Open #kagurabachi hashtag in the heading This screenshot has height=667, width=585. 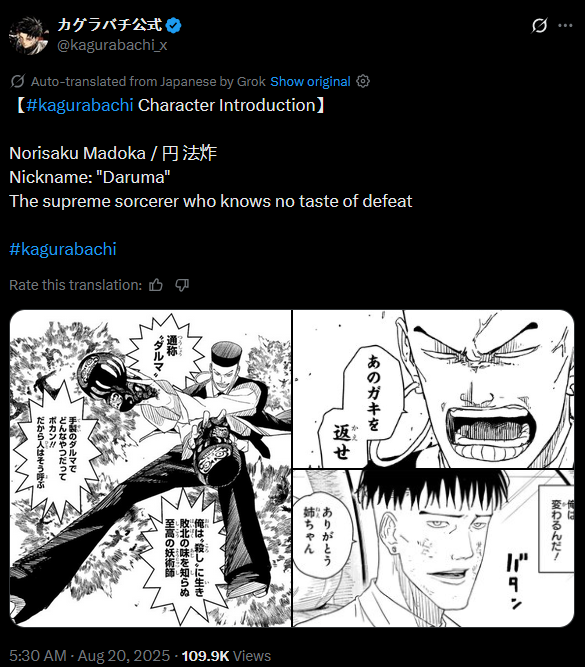80,105
